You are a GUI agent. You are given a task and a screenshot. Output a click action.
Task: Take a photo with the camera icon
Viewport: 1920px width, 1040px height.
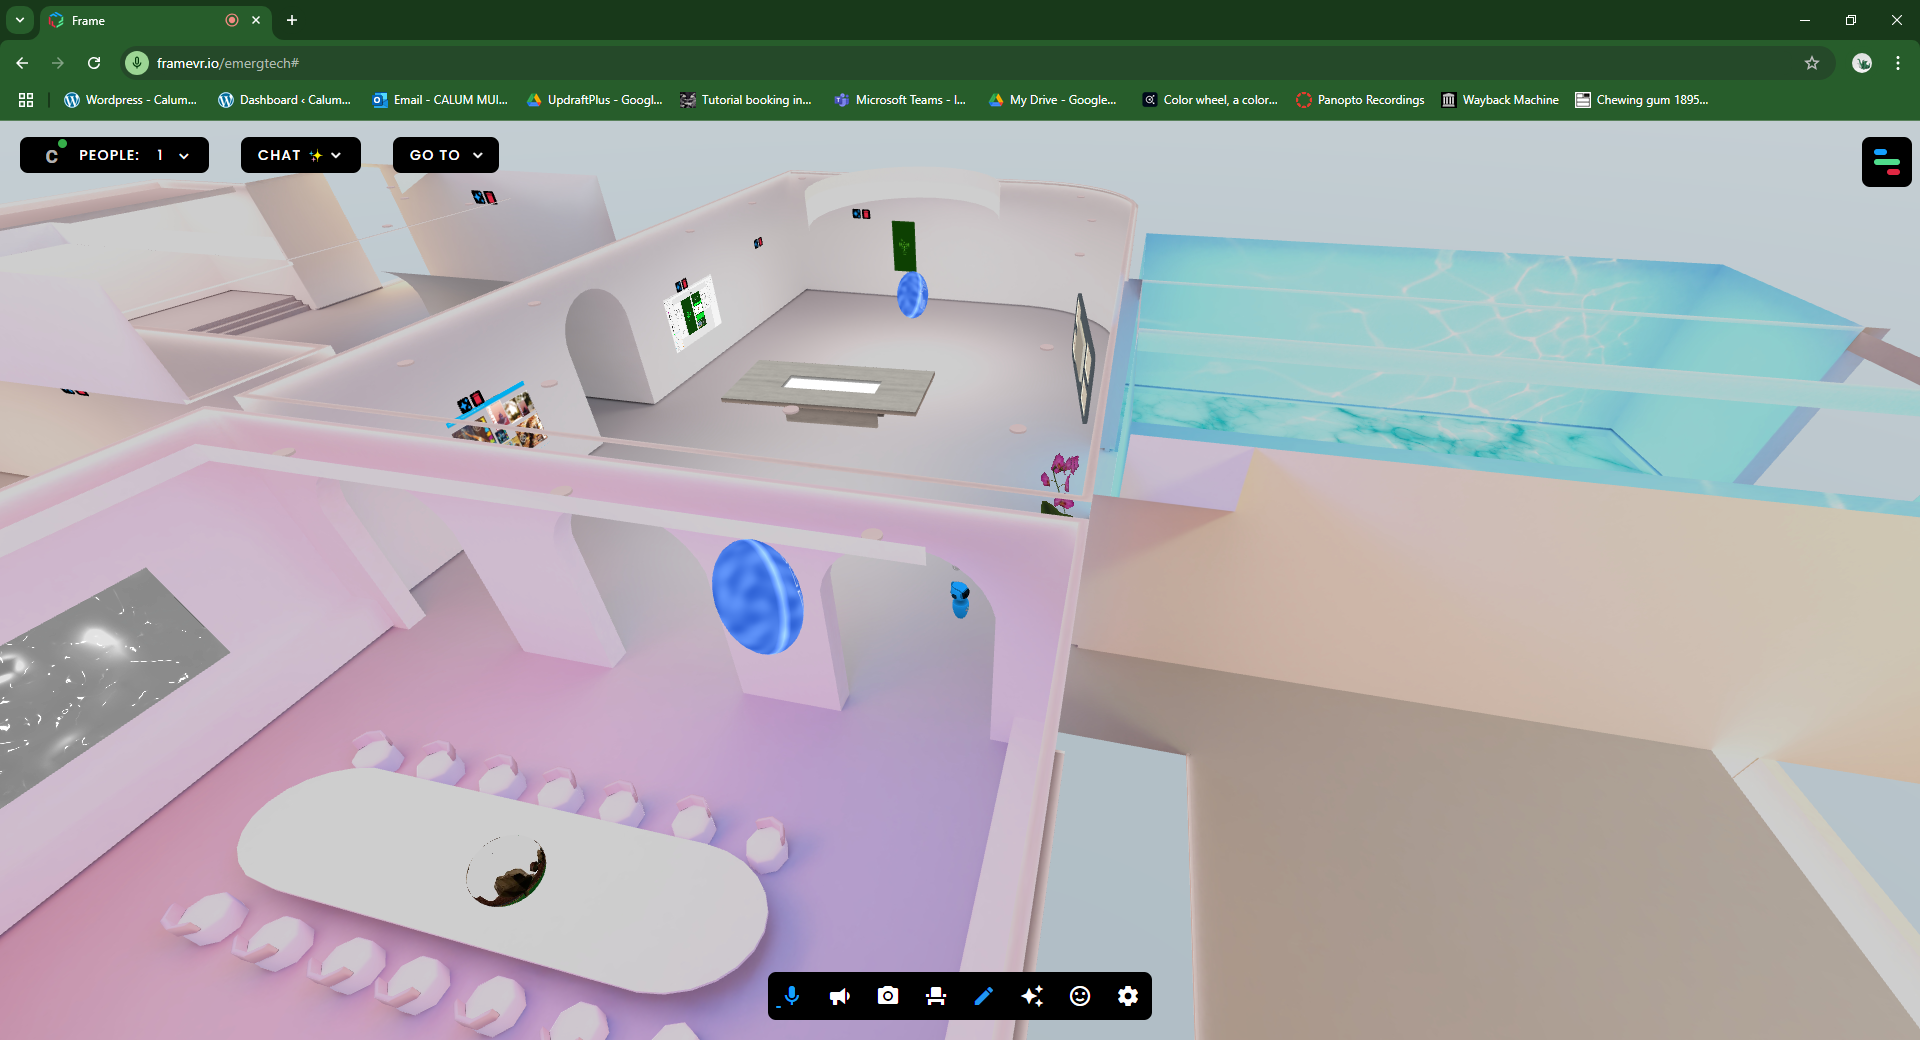888,996
